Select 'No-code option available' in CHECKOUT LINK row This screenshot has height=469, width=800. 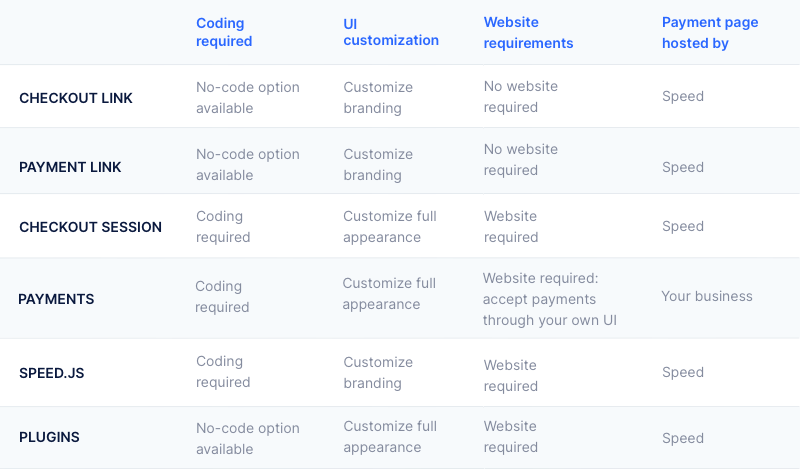point(247,97)
